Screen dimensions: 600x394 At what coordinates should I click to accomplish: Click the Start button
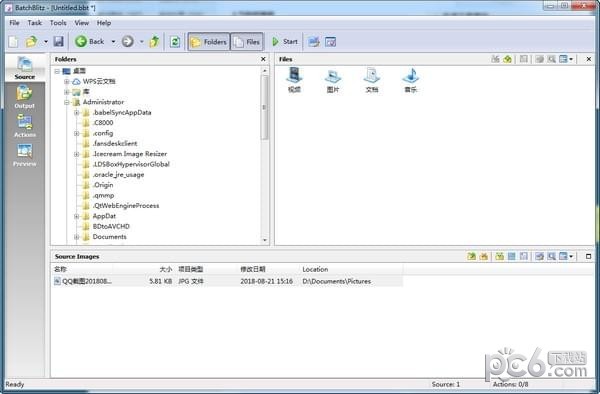click(x=285, y=42)
